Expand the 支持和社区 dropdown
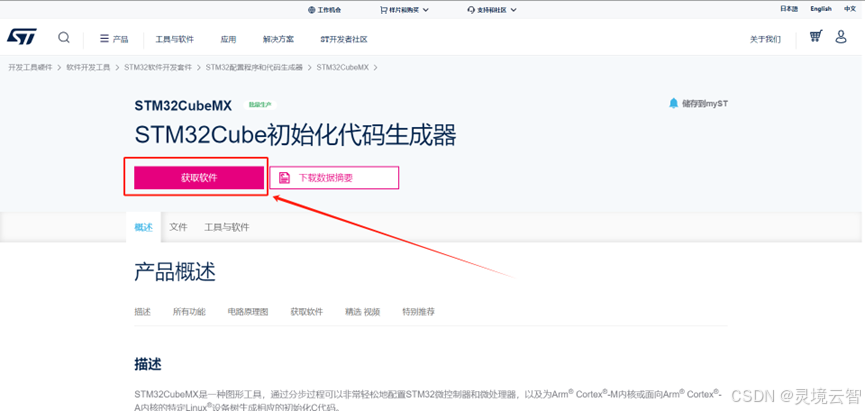This screenshot has height=411, width=865. click(492, 9)
